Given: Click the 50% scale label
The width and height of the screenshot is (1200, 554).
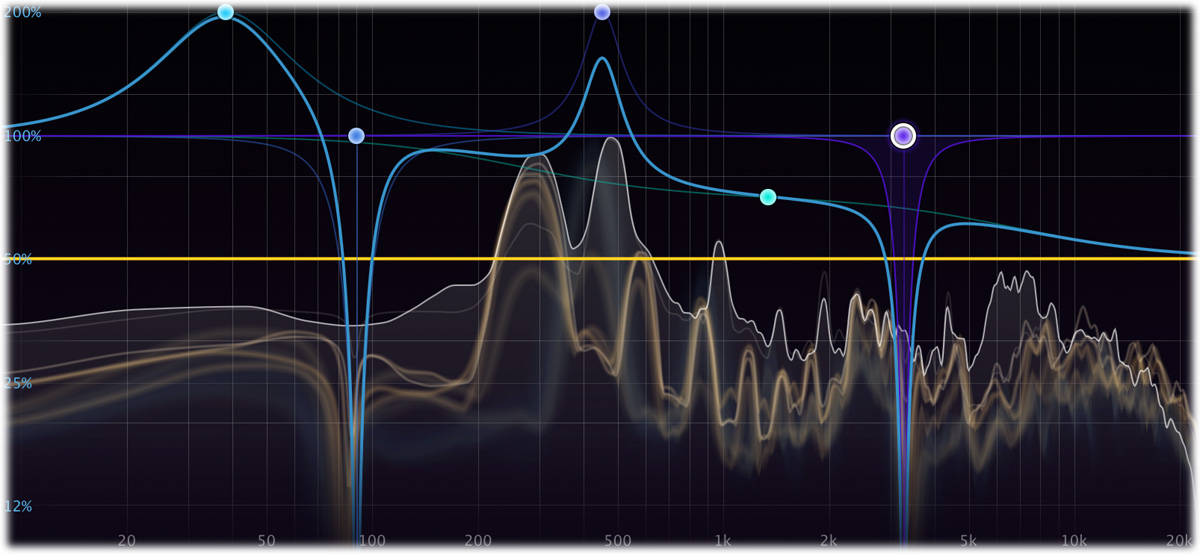Looking at the screenshot, I should (x=20, y=259).
